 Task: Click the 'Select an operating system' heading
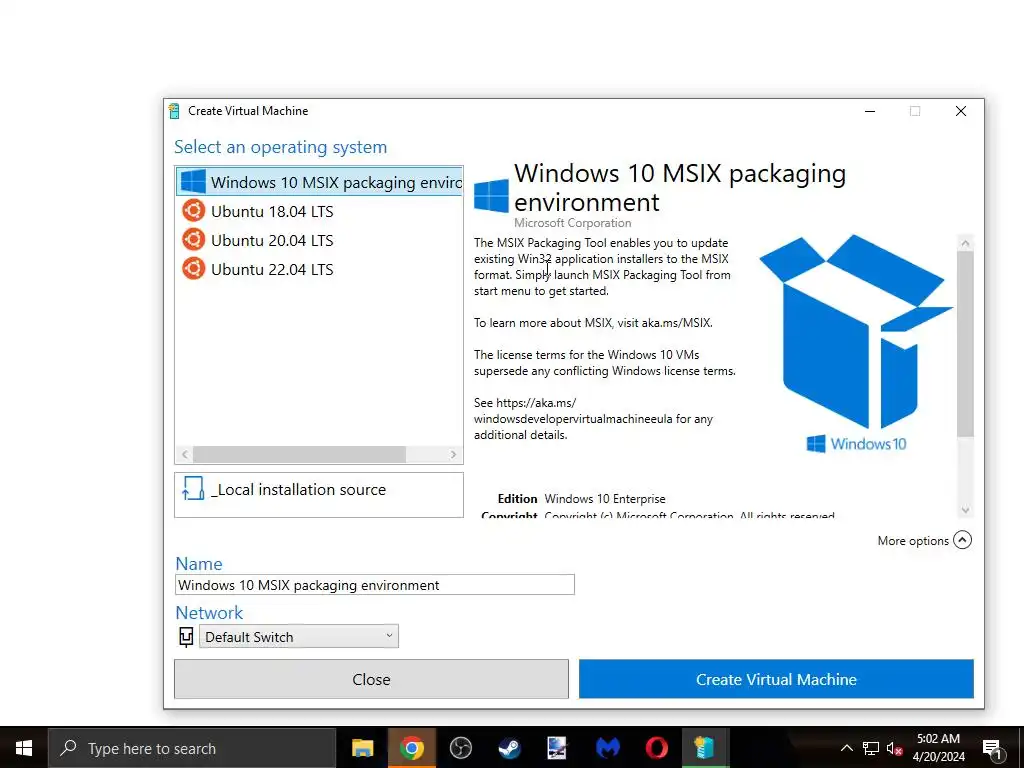[281, 148]
